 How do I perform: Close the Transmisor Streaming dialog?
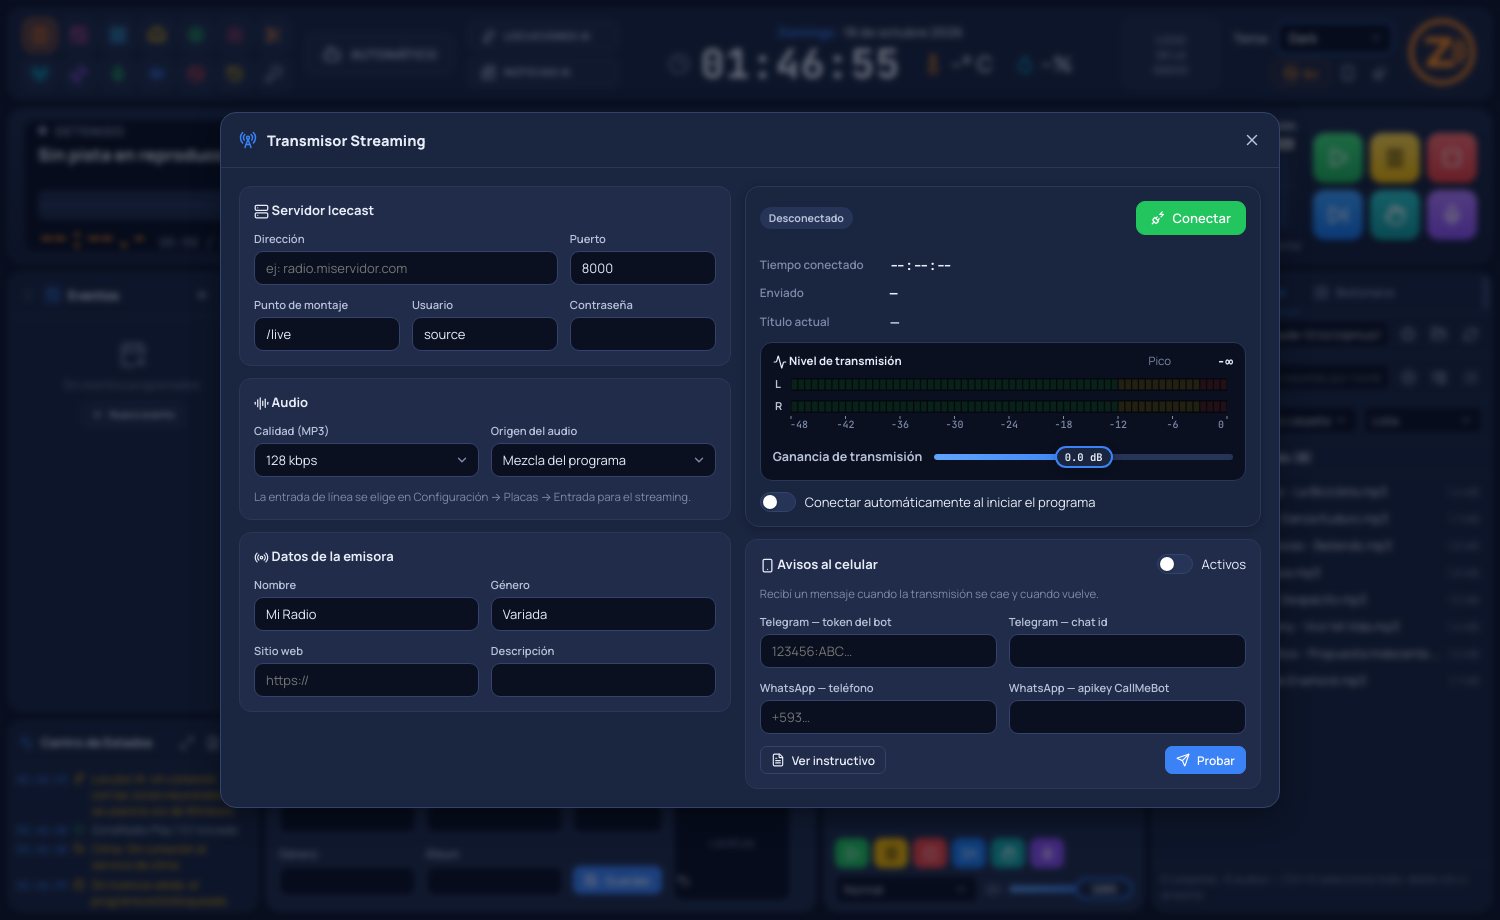(x=1252, y=140)
